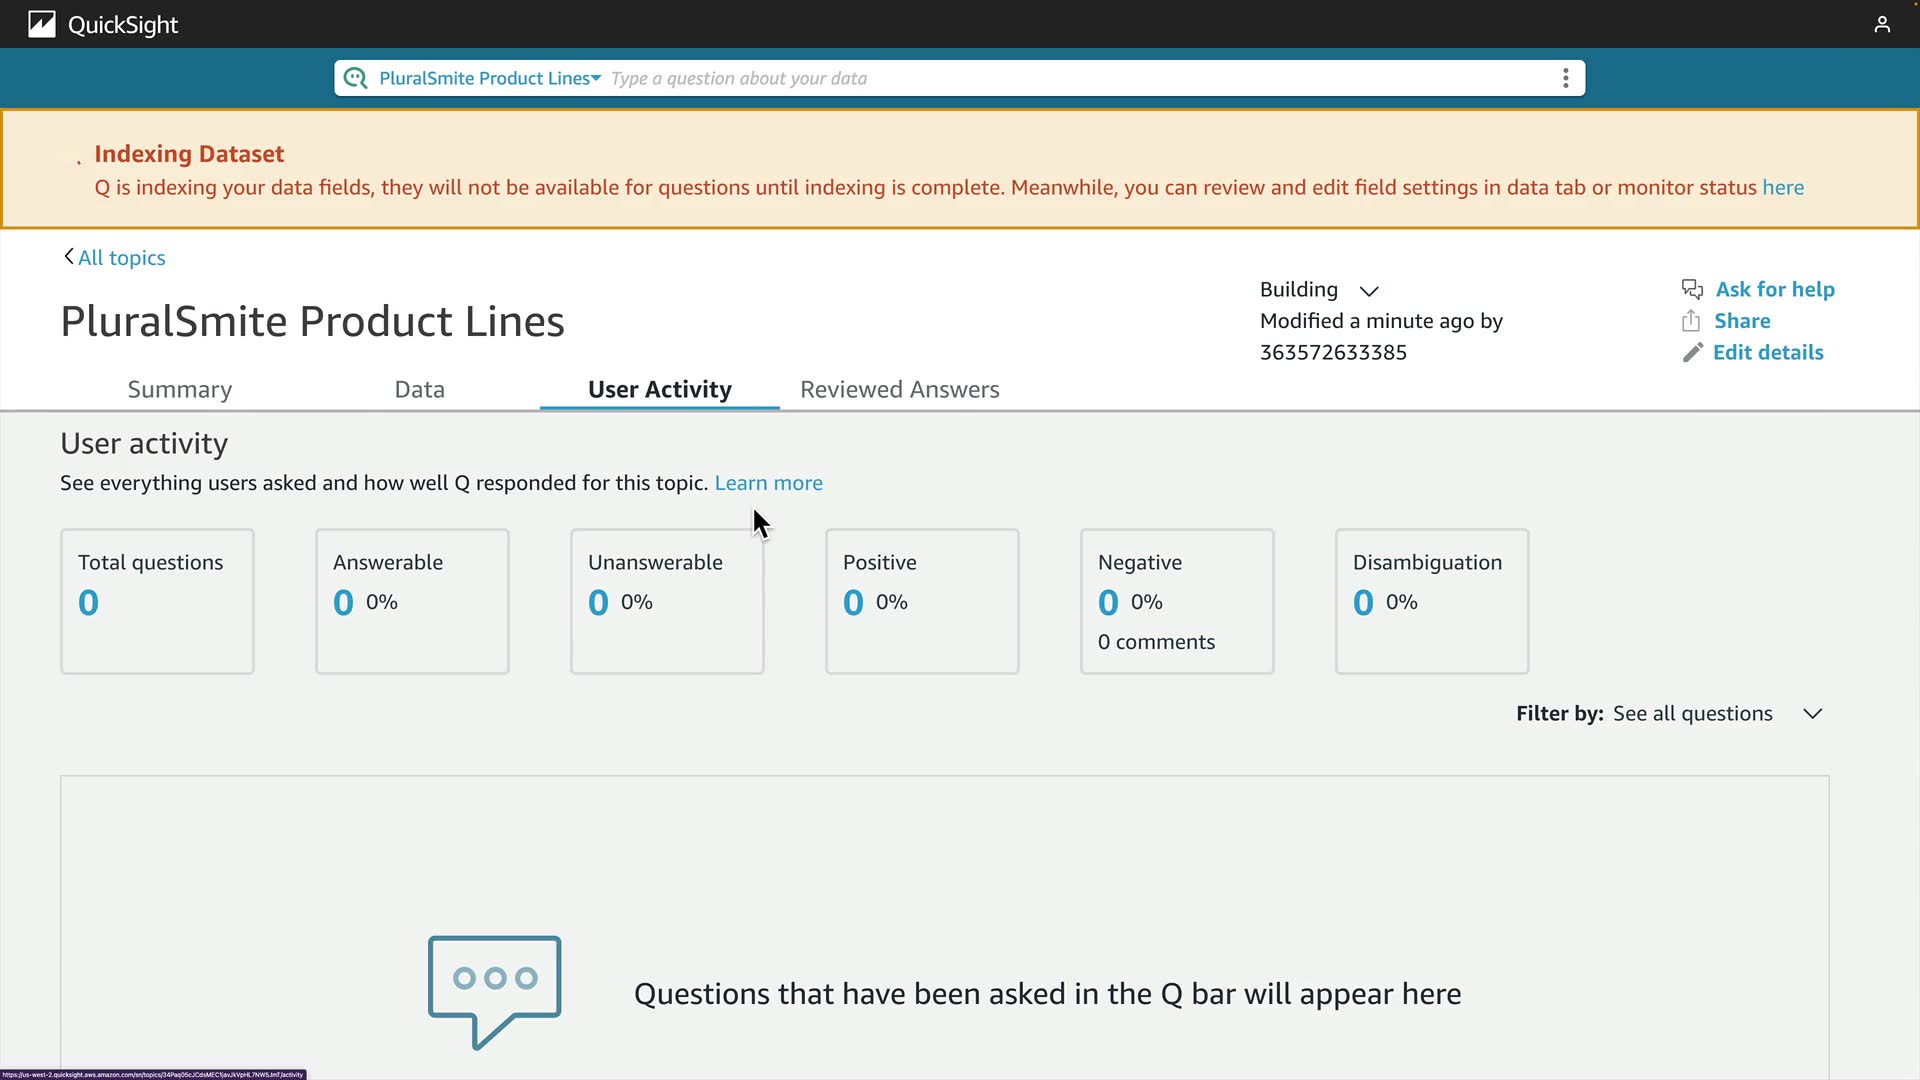Select the Unanswerable stat card
The height and width of the screenshot is (1080, 1920).
(x=667, y=601)
